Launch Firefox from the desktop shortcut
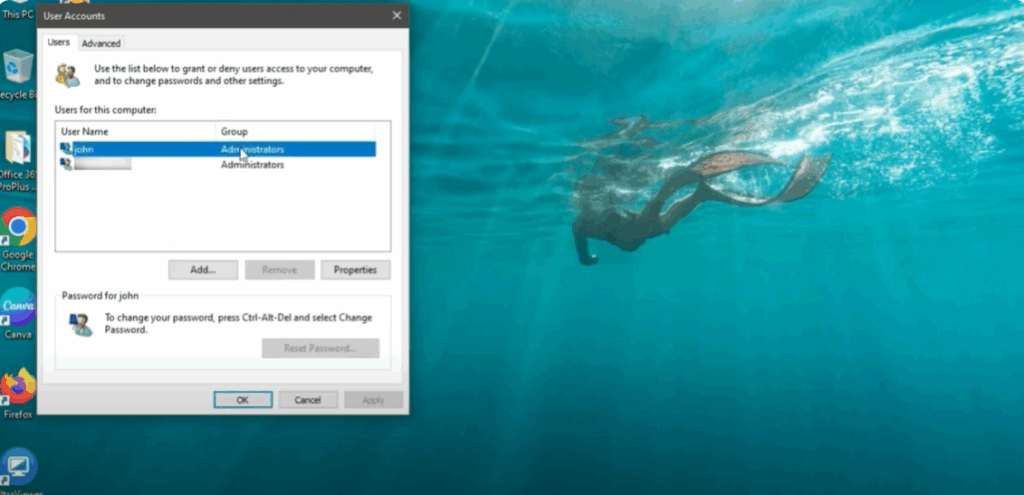 click(x=17, y=388)
